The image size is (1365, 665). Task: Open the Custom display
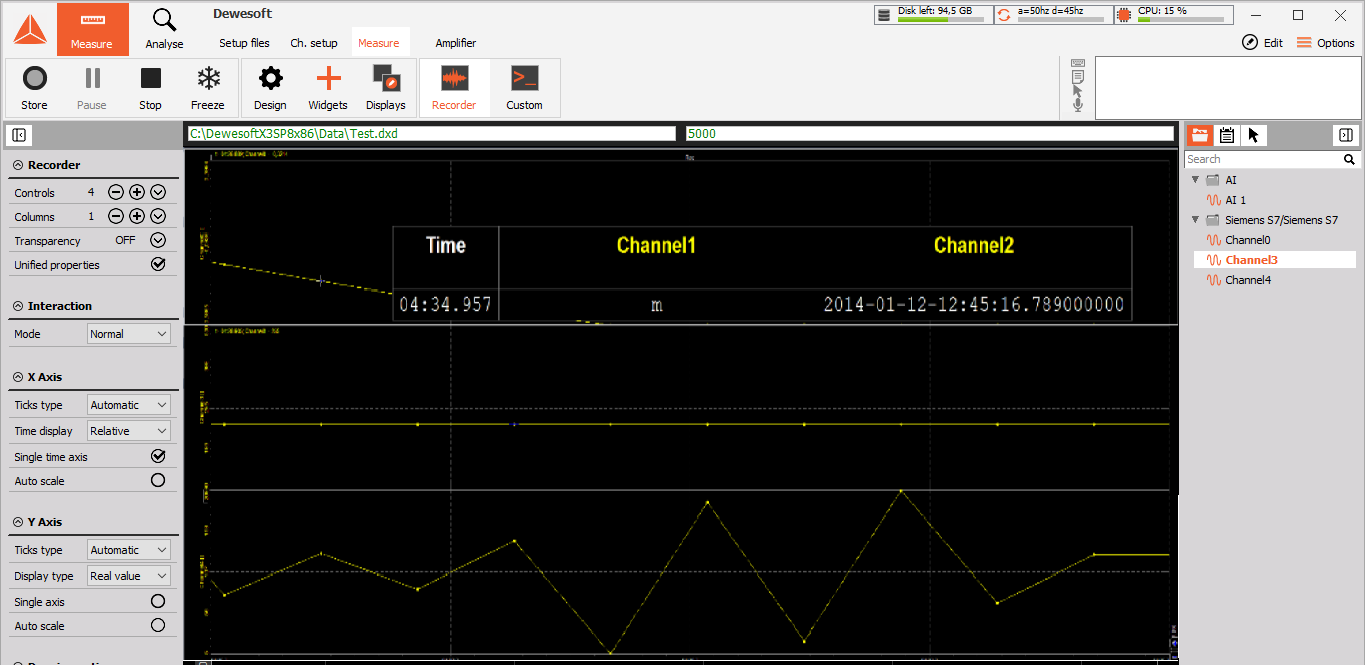tap(524, 88)
